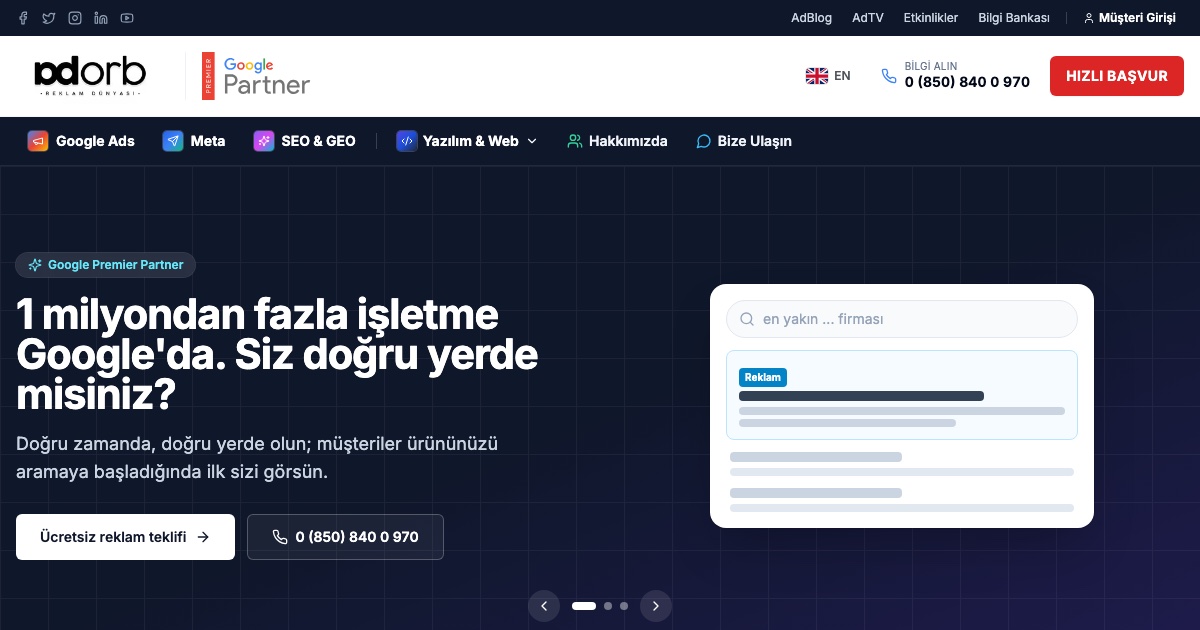Click the Meta paper-plane icon
This screenshot has height=630, width=1200.
[173, 141]
